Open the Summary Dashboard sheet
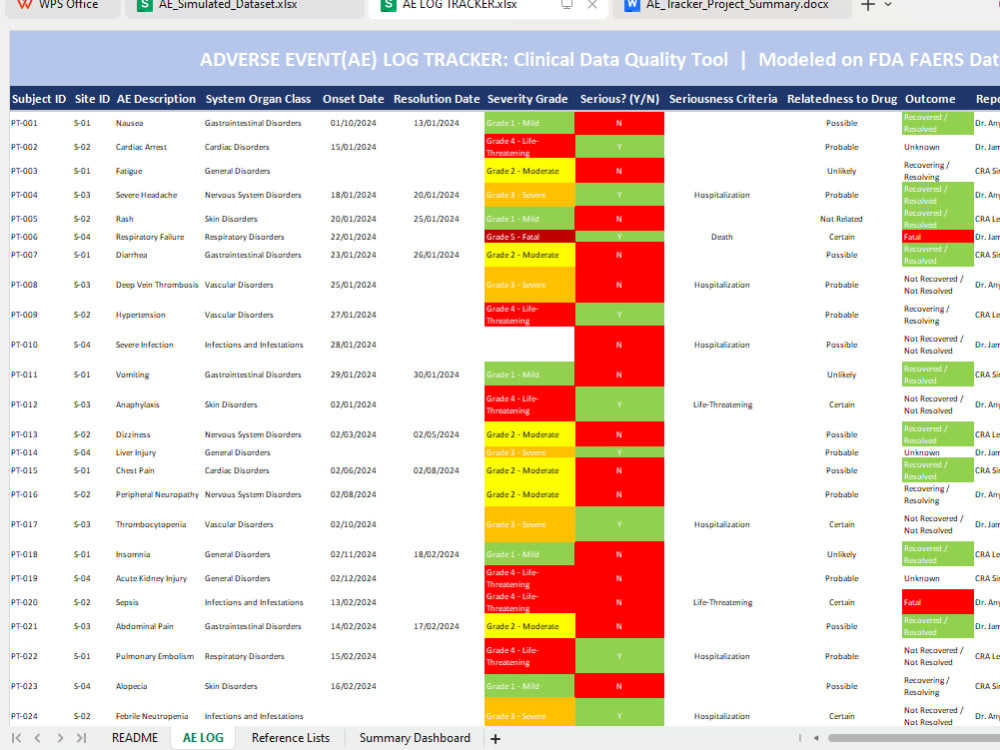Screen dimensions: 1000x750 [415, 738]
